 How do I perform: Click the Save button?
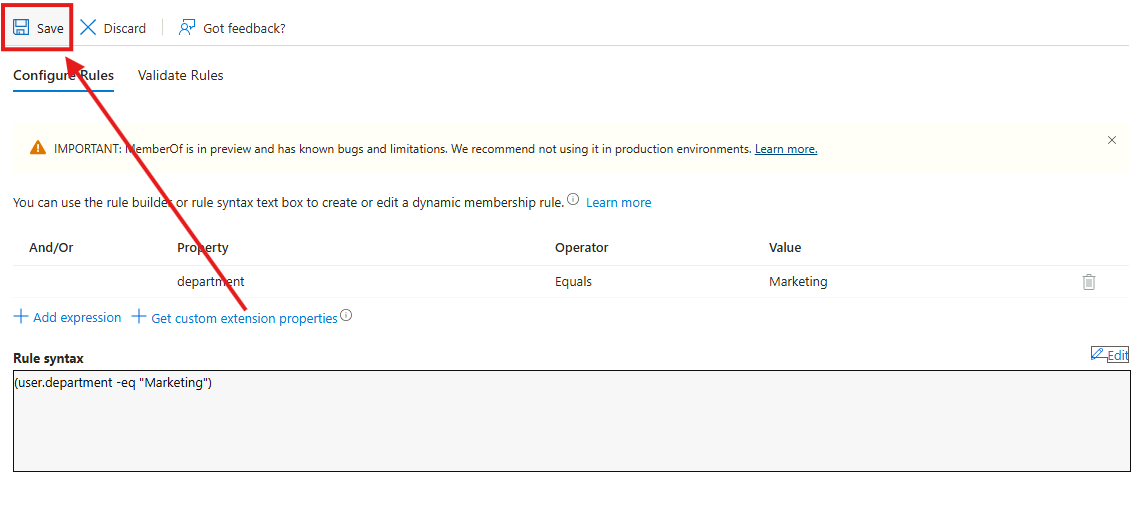tap(39, 28)
